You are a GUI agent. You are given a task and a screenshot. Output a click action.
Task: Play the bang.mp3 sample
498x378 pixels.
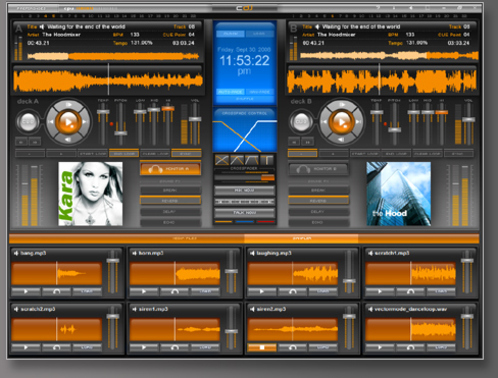[x=26, y=292]
